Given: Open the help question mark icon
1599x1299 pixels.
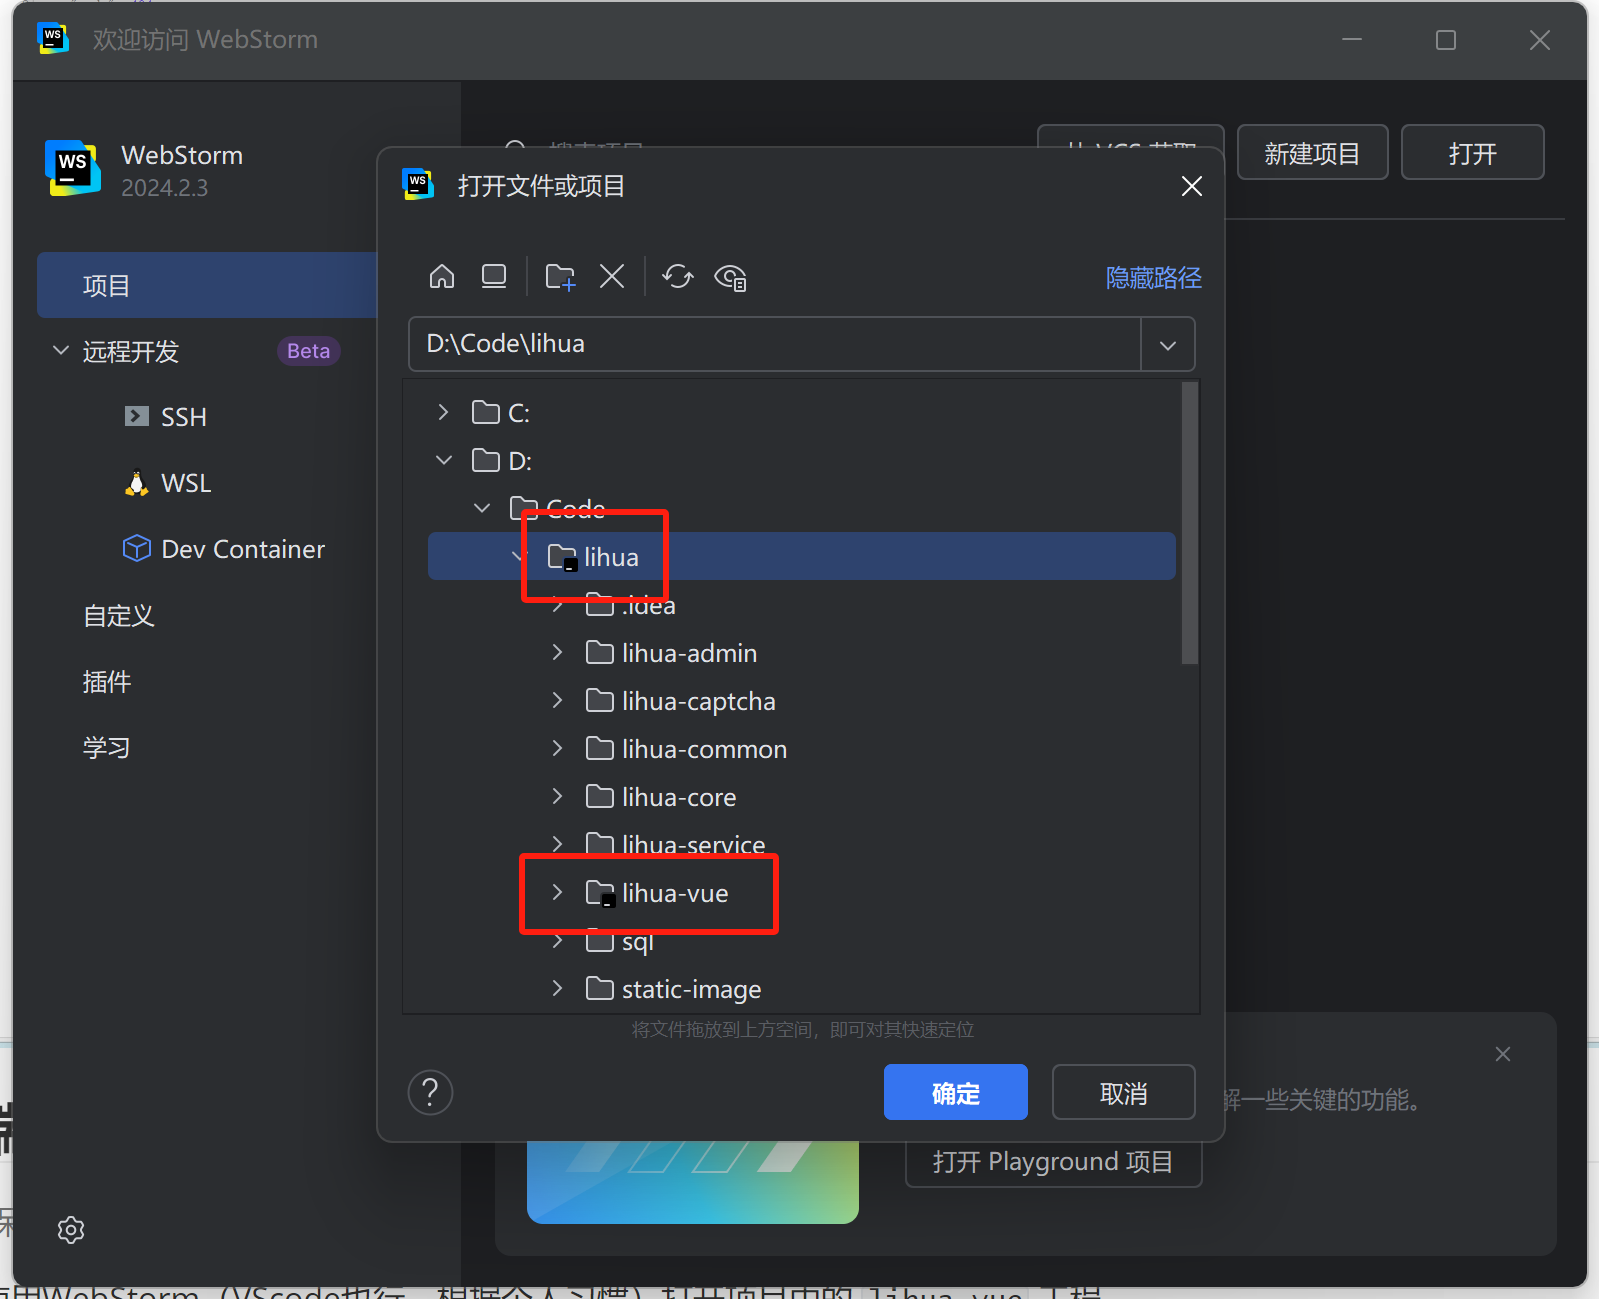Looking at the screenshot, I should pos(431,1093).
